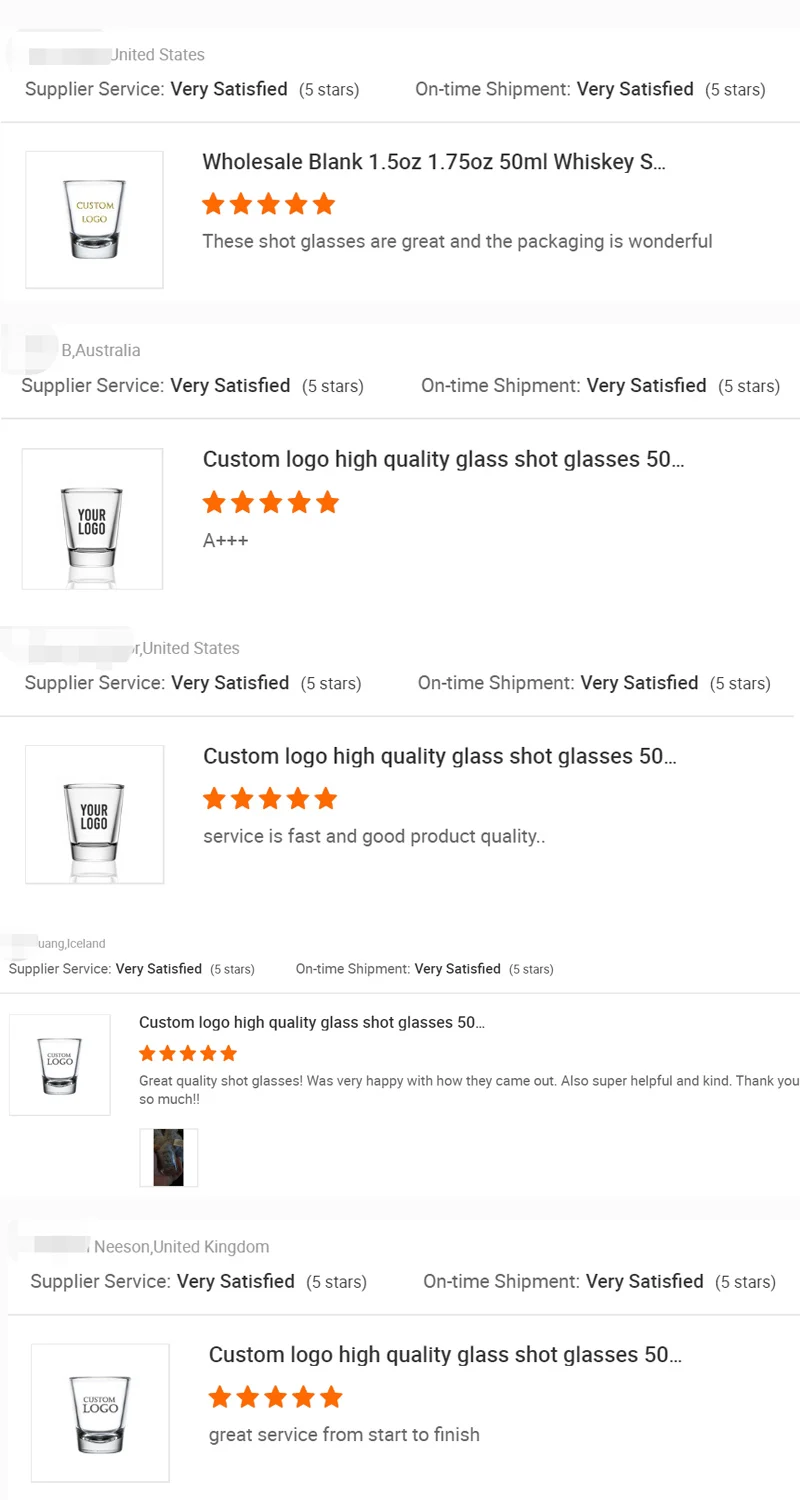800x1500 pixels.
Task: Open the 'Custom logo high quality glass shot glasses' listing
Action: point(441,756)
